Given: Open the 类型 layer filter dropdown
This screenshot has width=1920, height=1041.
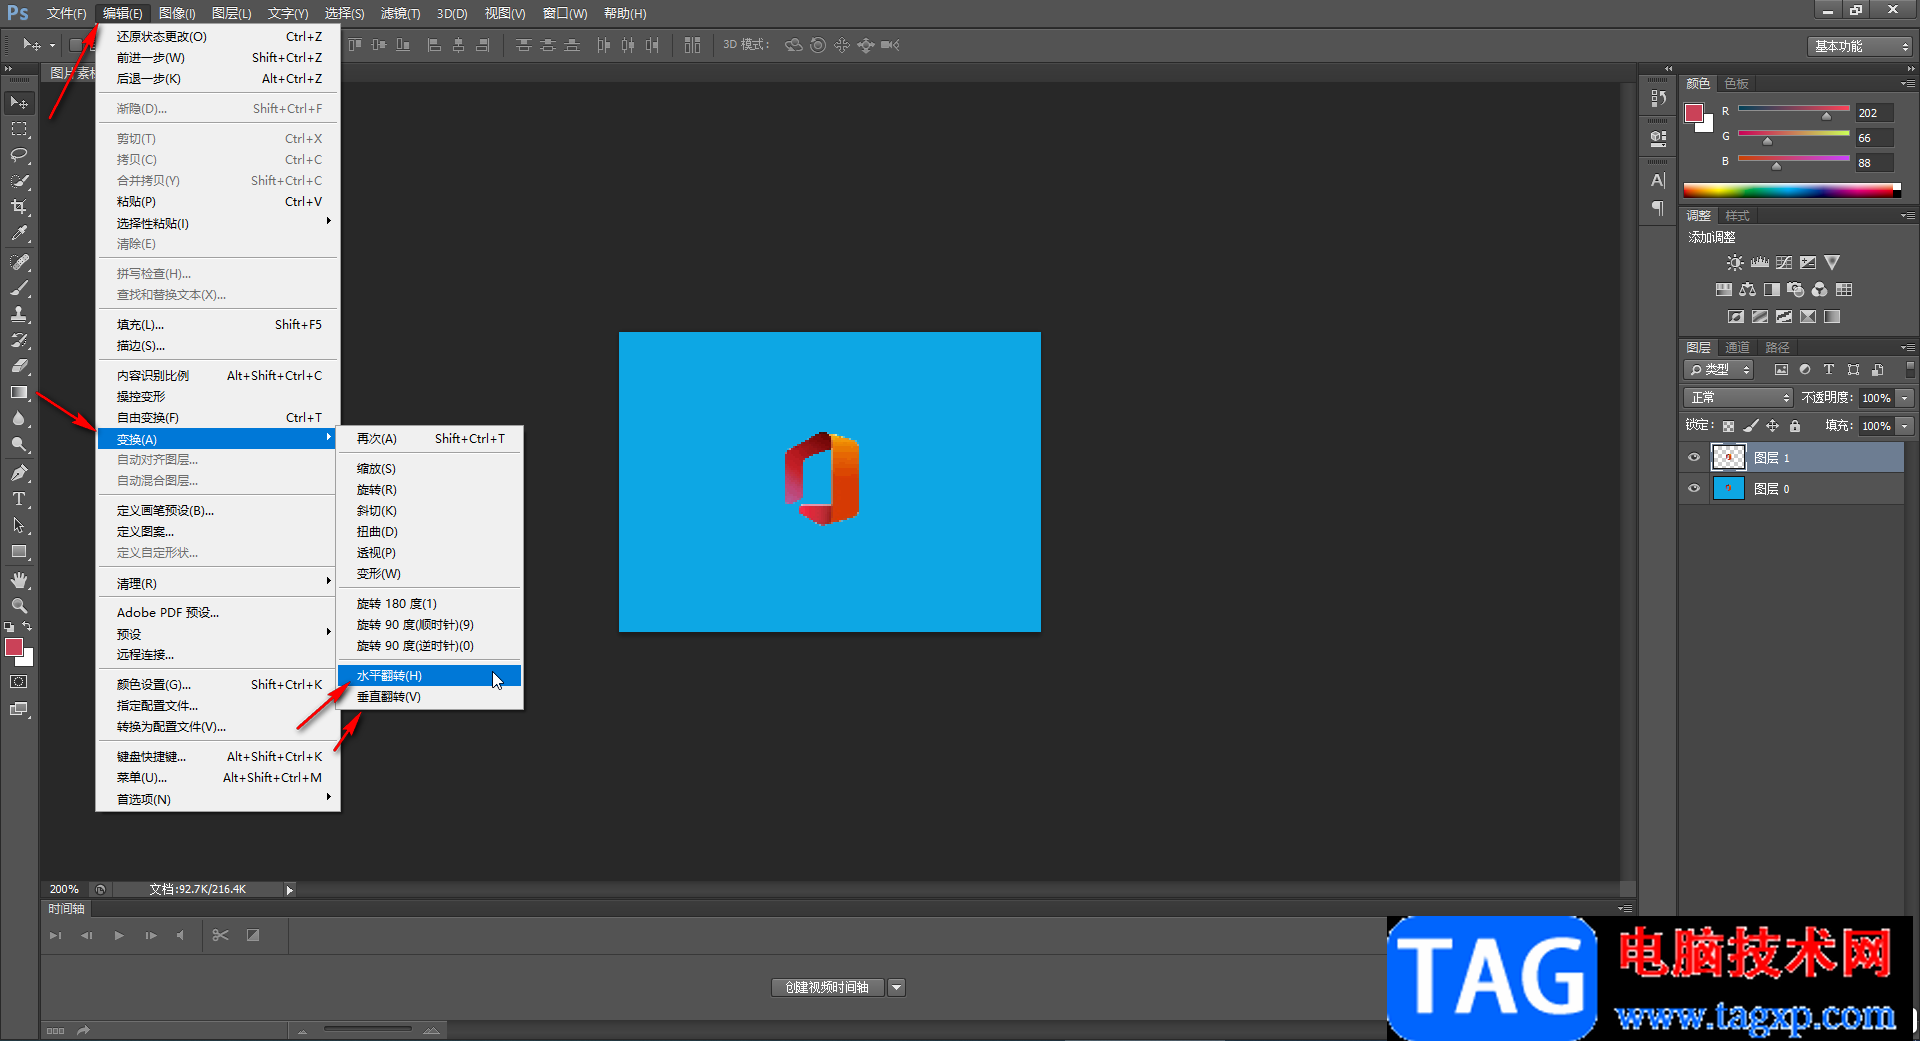Looking at the screenshot, I should pos(1719,370).
